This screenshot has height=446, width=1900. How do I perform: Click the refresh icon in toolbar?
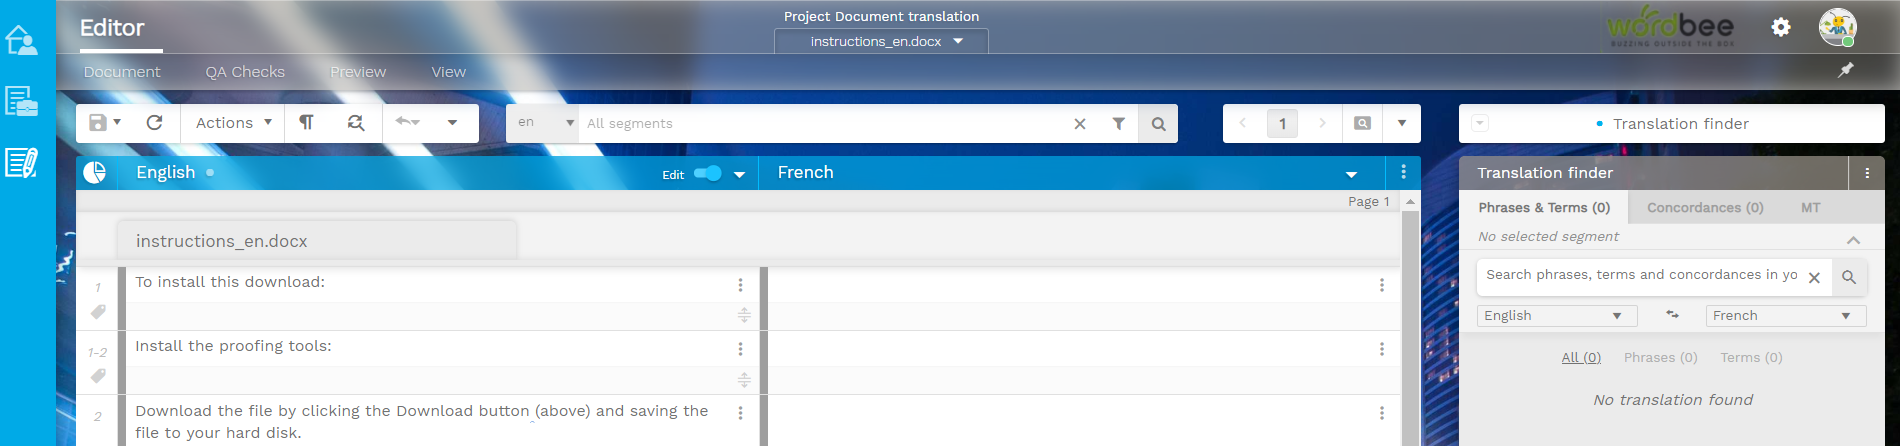tap(154, 123)
